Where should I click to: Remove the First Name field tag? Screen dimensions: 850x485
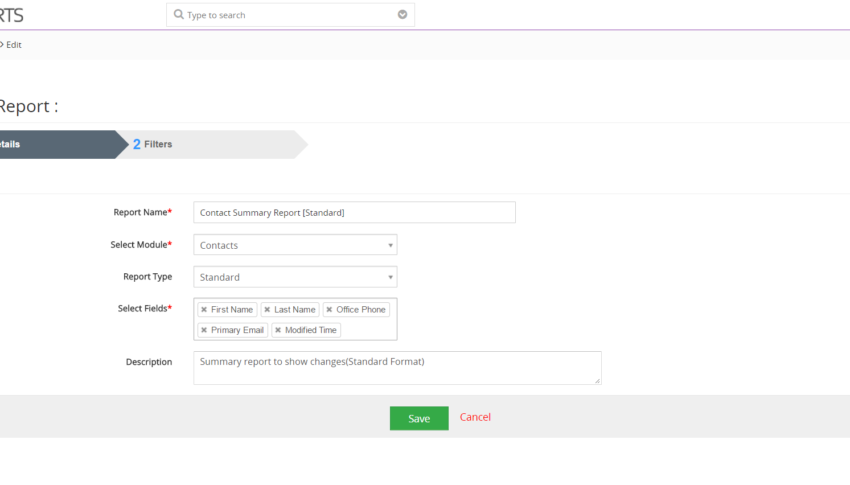[204, 309]
